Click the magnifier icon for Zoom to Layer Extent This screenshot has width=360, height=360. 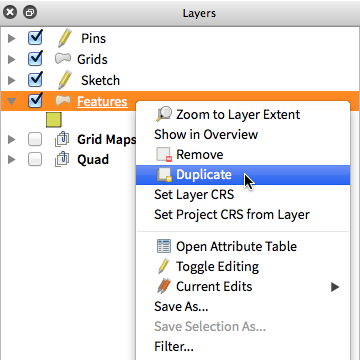pyautogui.click(x=164, y=114)
